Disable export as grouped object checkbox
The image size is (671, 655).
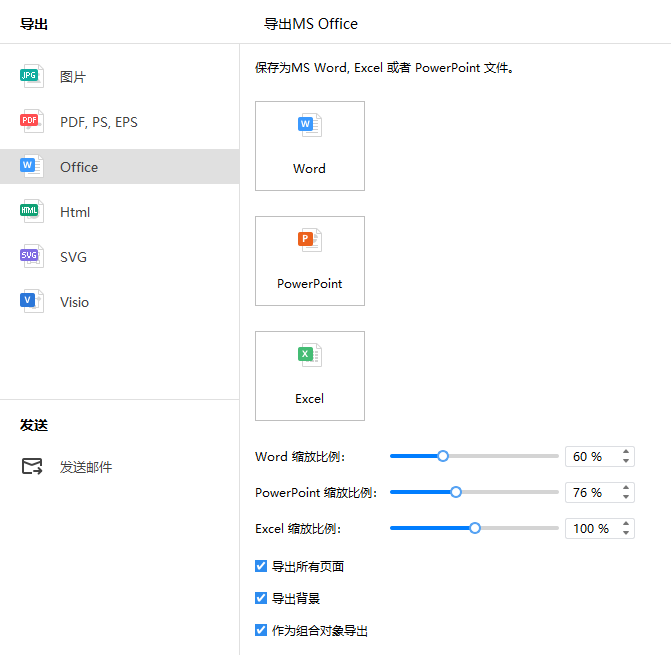(261, 630)
